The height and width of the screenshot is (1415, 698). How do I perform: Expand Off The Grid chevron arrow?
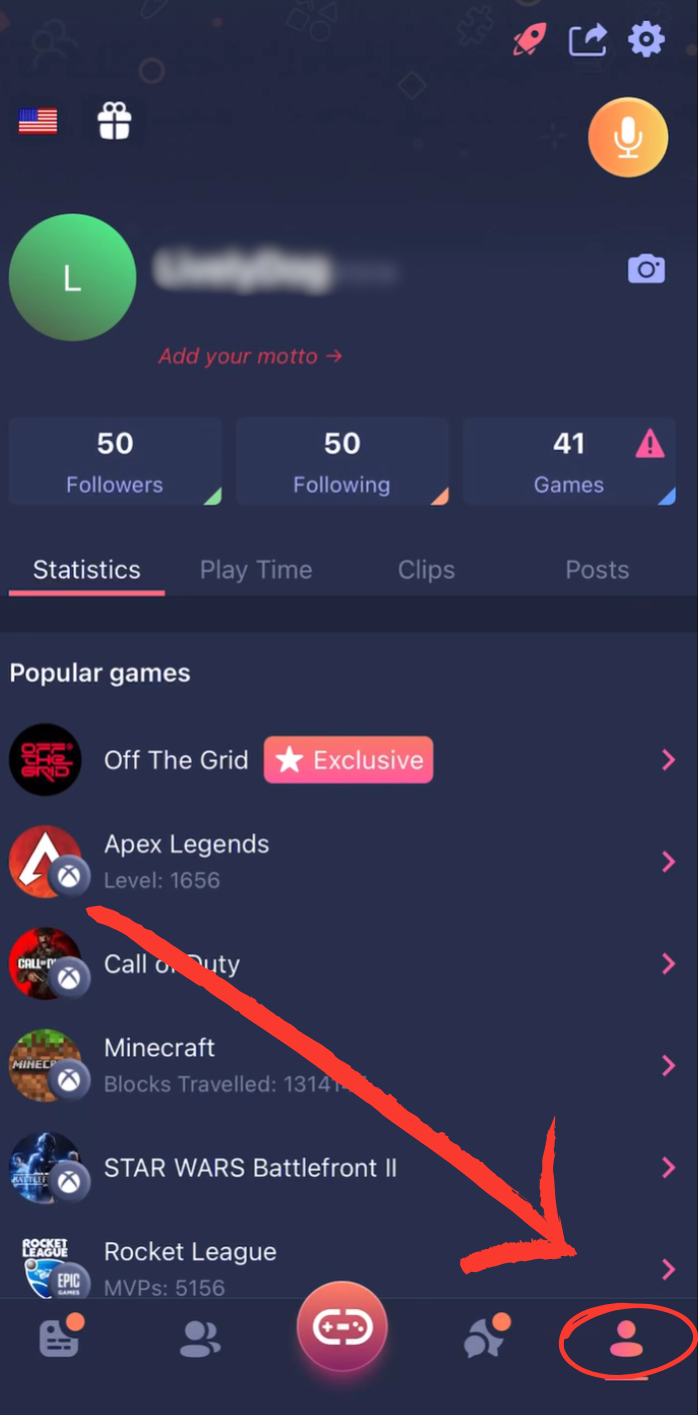(668, 760)
